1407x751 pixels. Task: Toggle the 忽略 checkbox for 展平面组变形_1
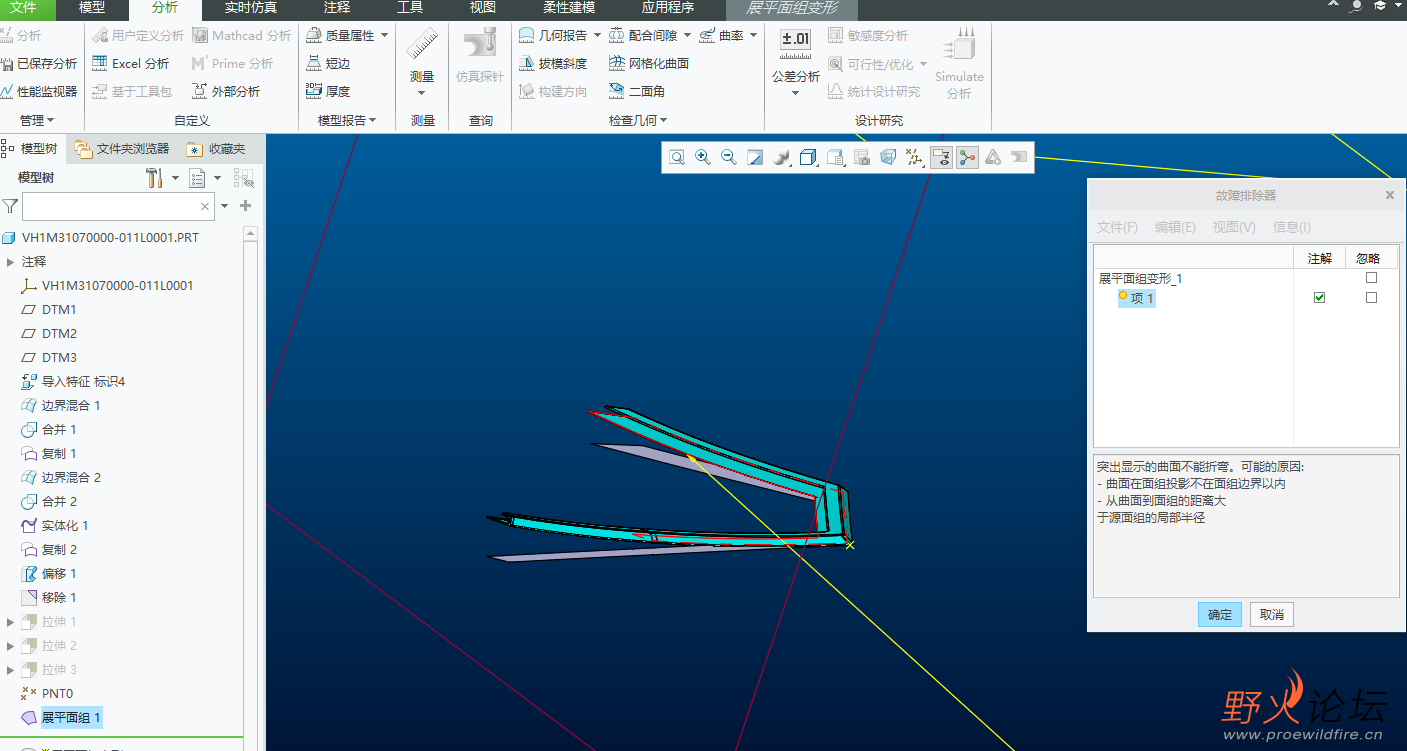point(1371,278)
